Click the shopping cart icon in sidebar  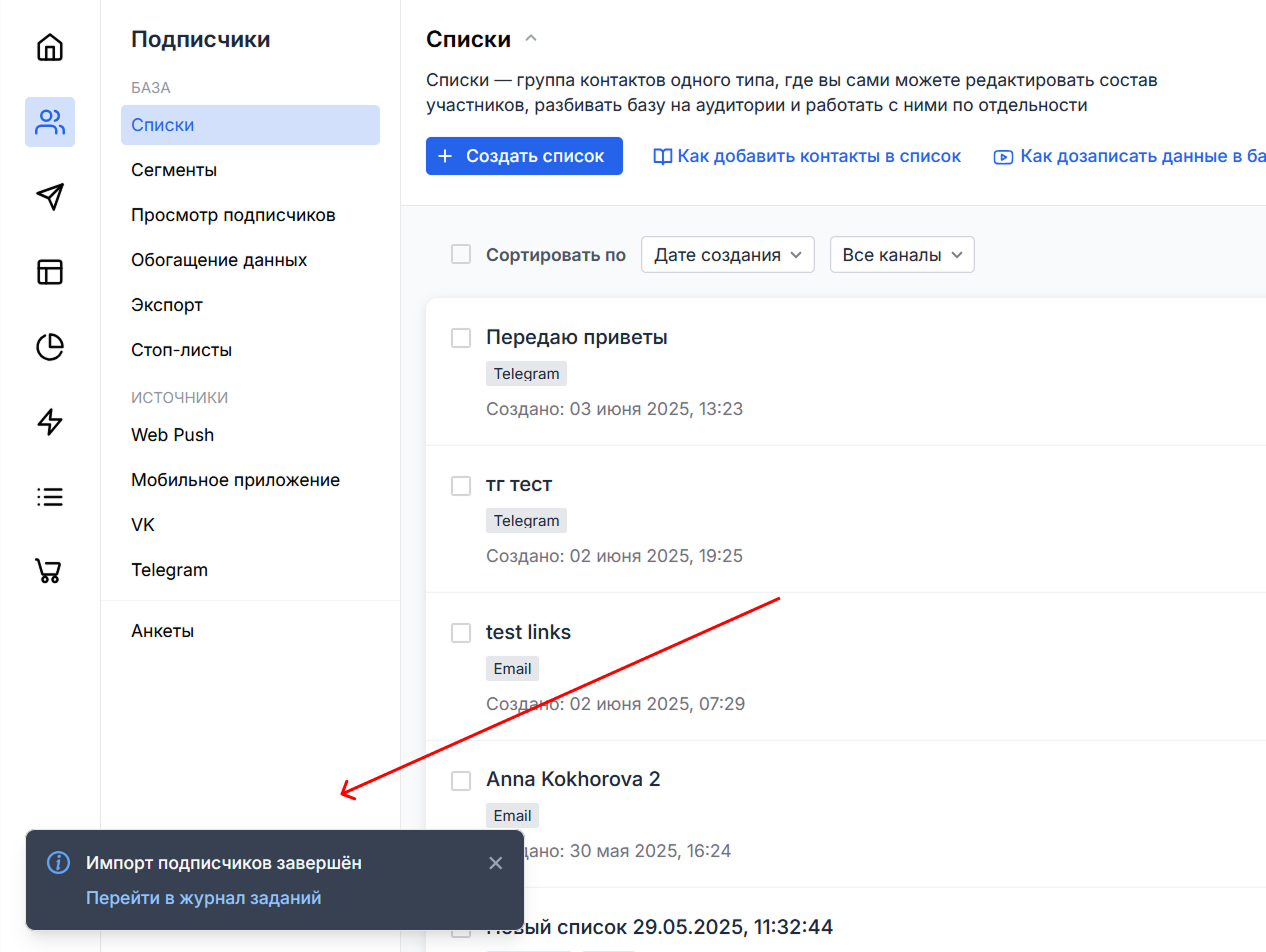pyautogui.click(x=49, y=571)
